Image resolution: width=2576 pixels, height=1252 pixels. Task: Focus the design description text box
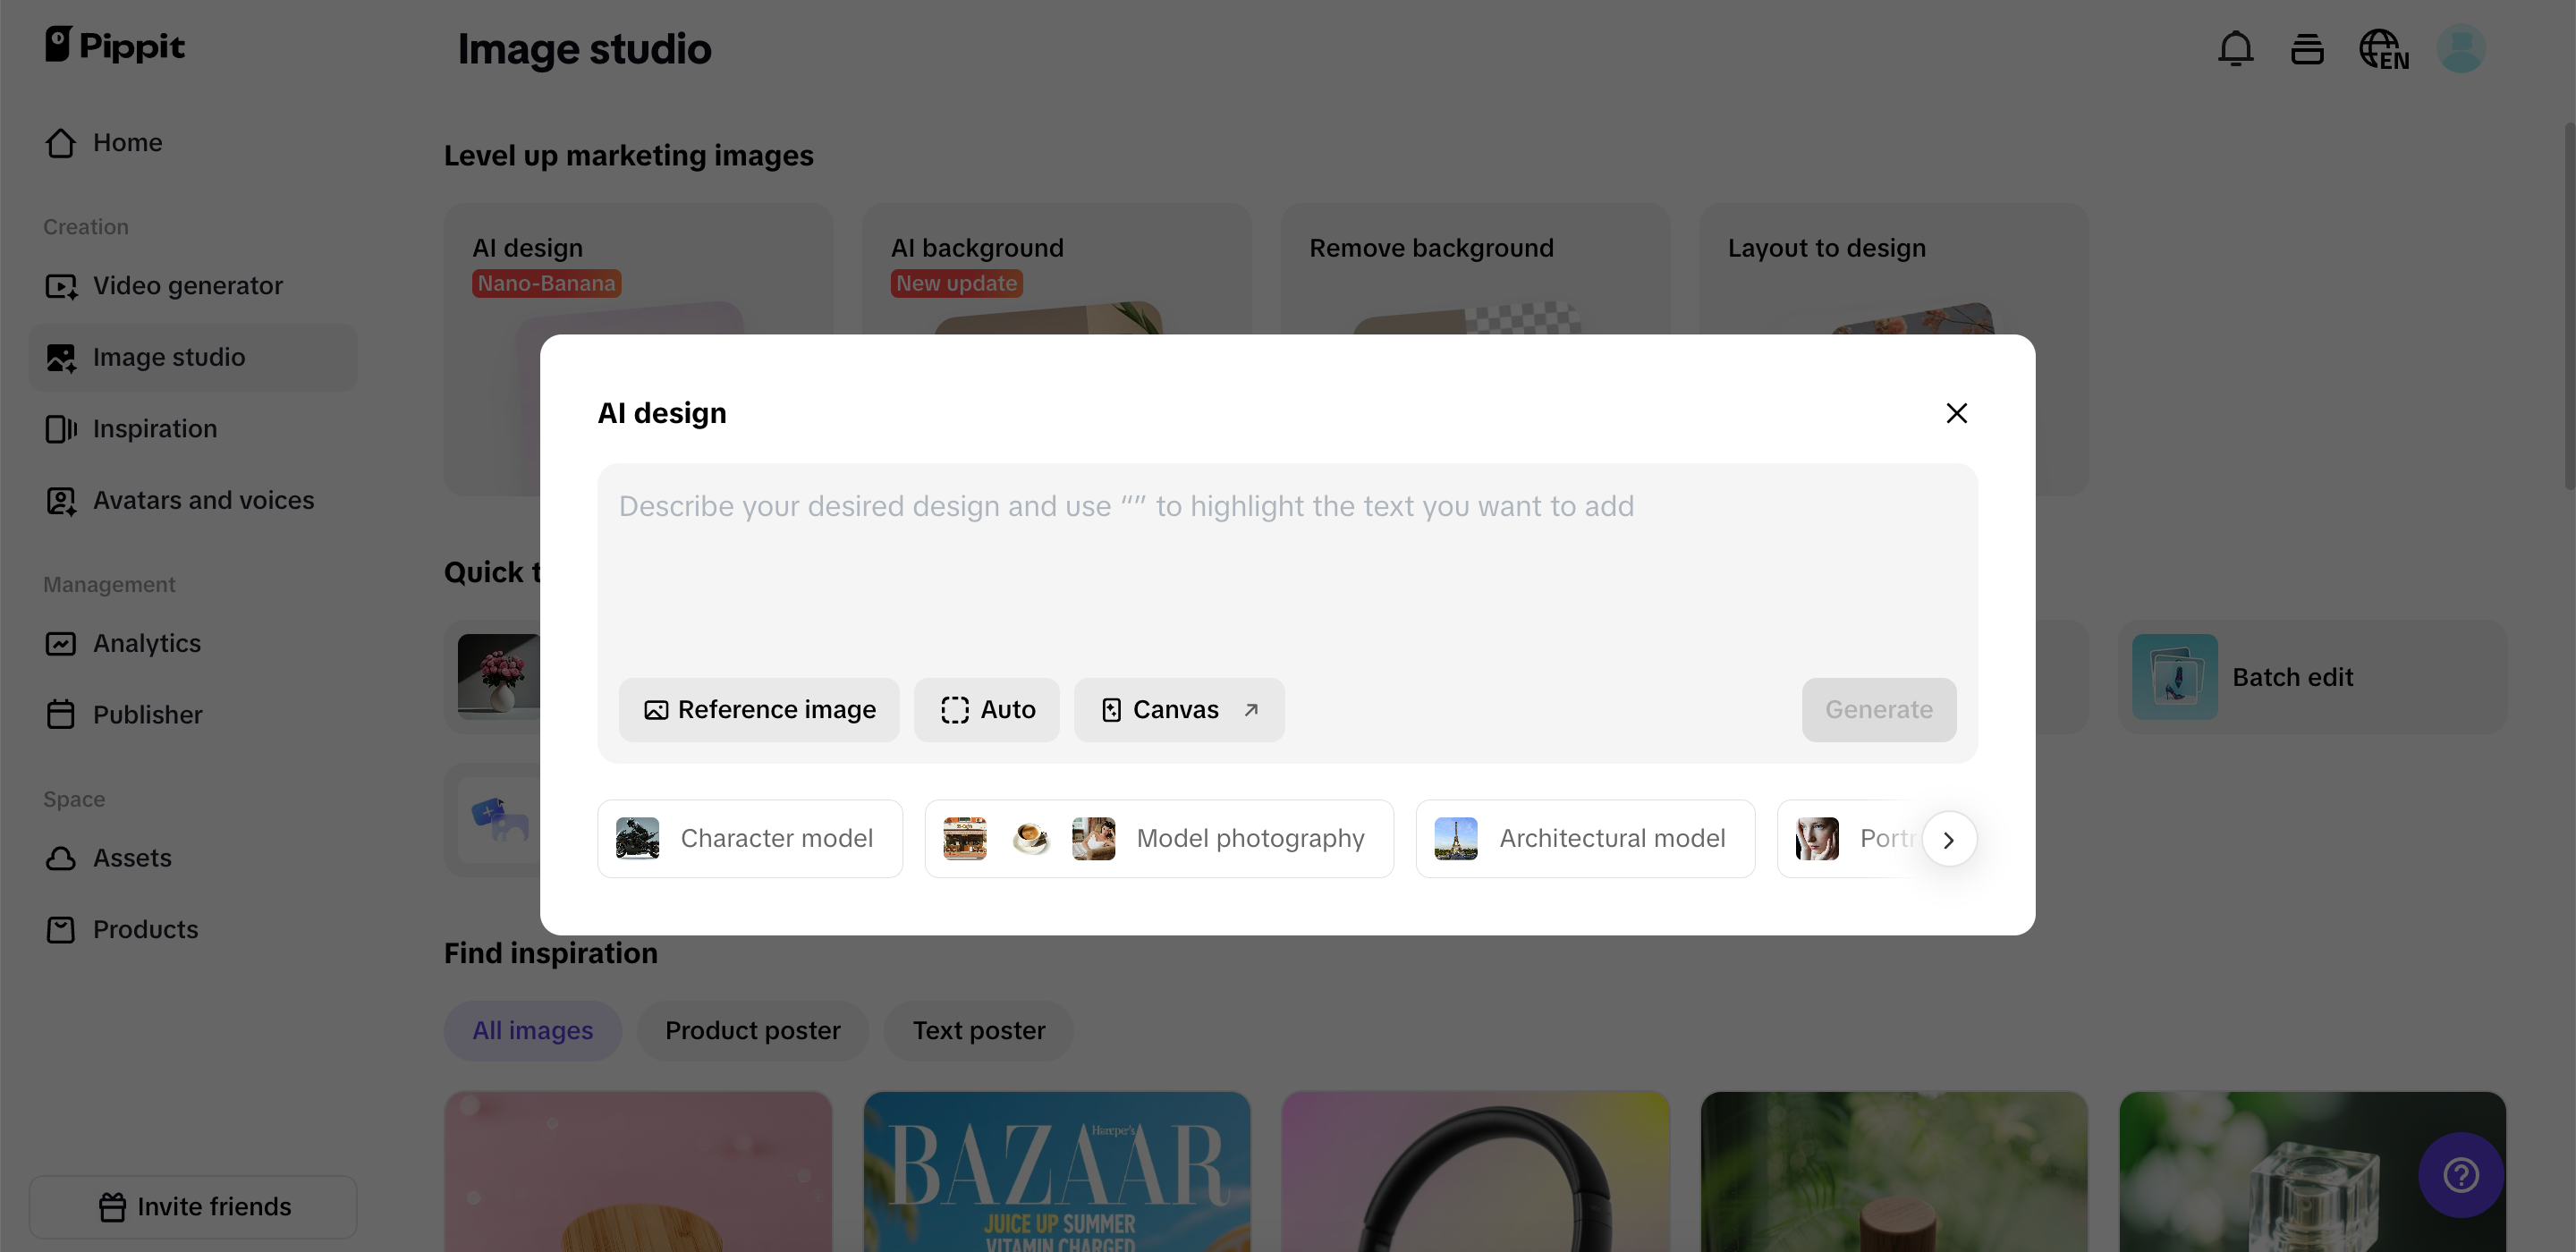pyautogui.click(x=1287, y=568)
